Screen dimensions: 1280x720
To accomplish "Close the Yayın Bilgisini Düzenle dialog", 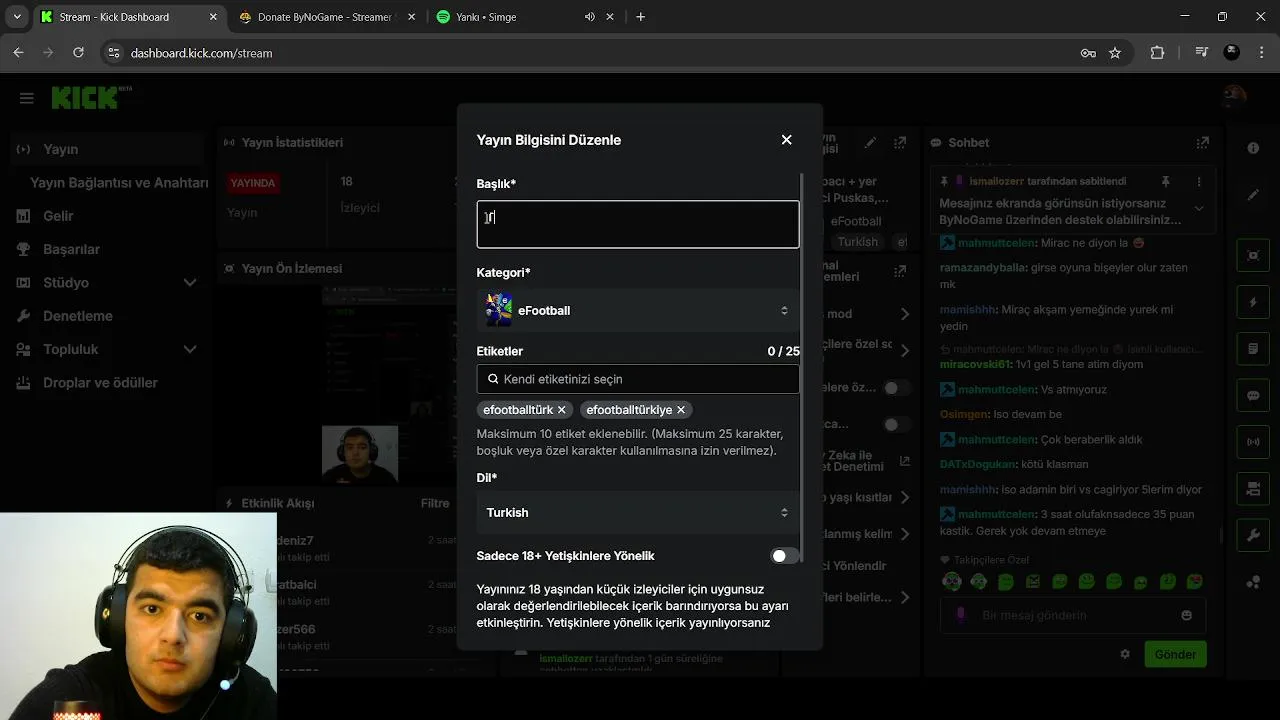I will pos(786,140).
